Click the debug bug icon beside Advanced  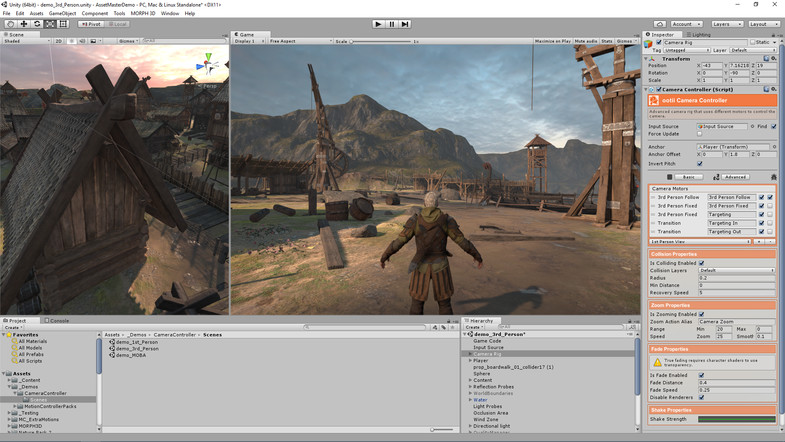(773, 177)
